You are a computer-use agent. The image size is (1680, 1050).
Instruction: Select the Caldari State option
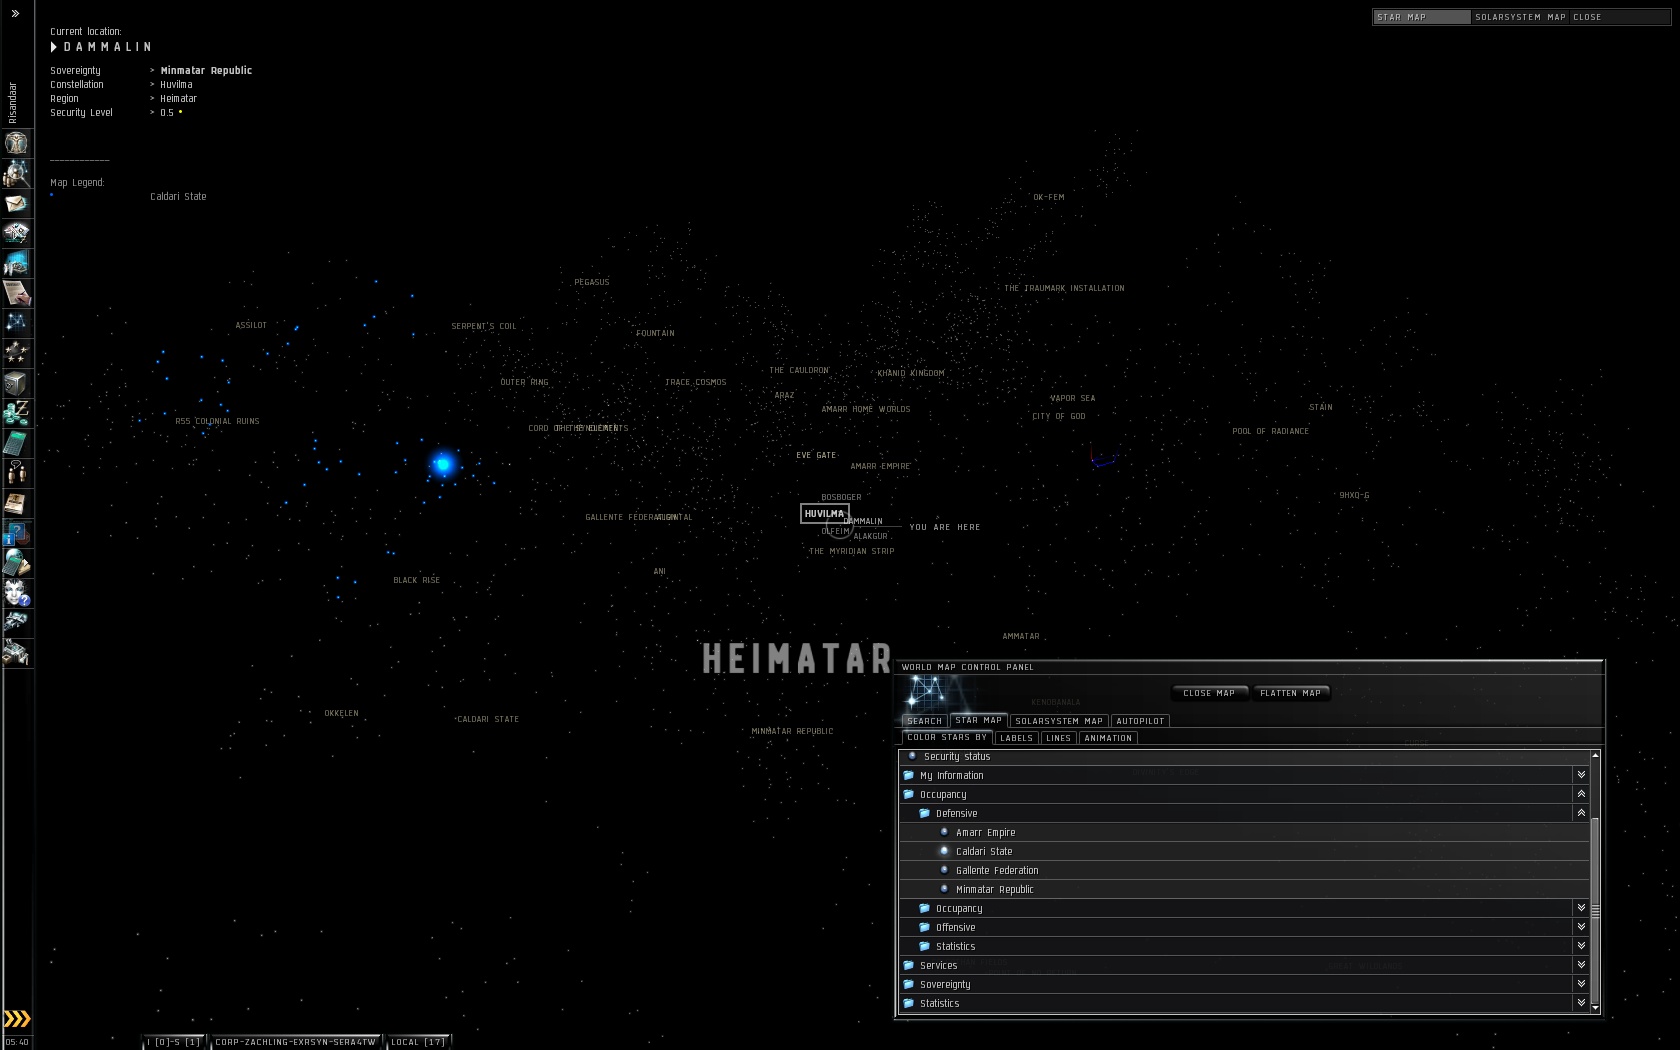tap(984, 852)
